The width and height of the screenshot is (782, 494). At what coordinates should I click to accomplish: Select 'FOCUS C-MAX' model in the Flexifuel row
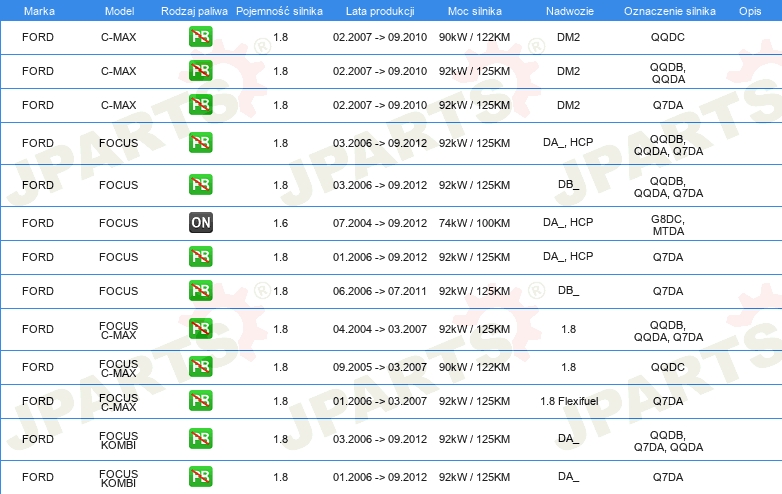tap(118, 402)
